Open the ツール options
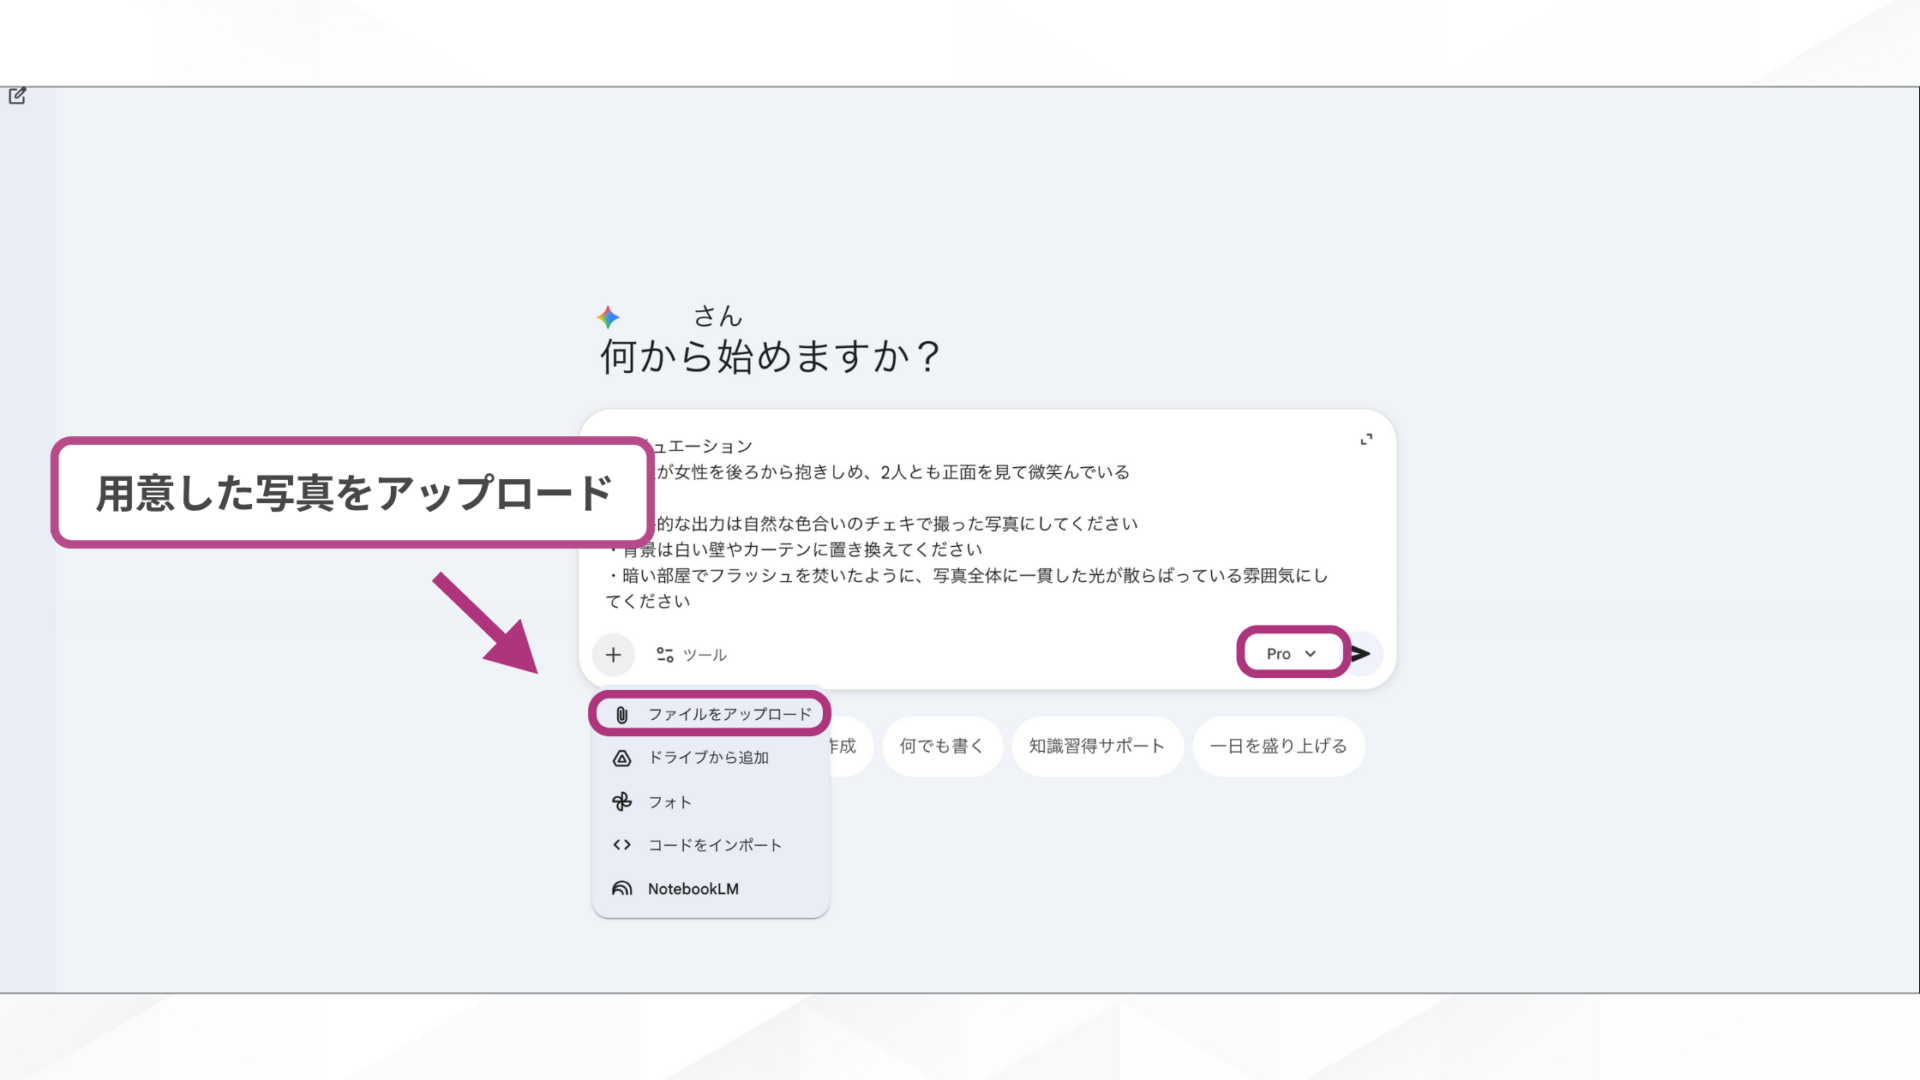Screen dimensions: 1920x1080 690,654
